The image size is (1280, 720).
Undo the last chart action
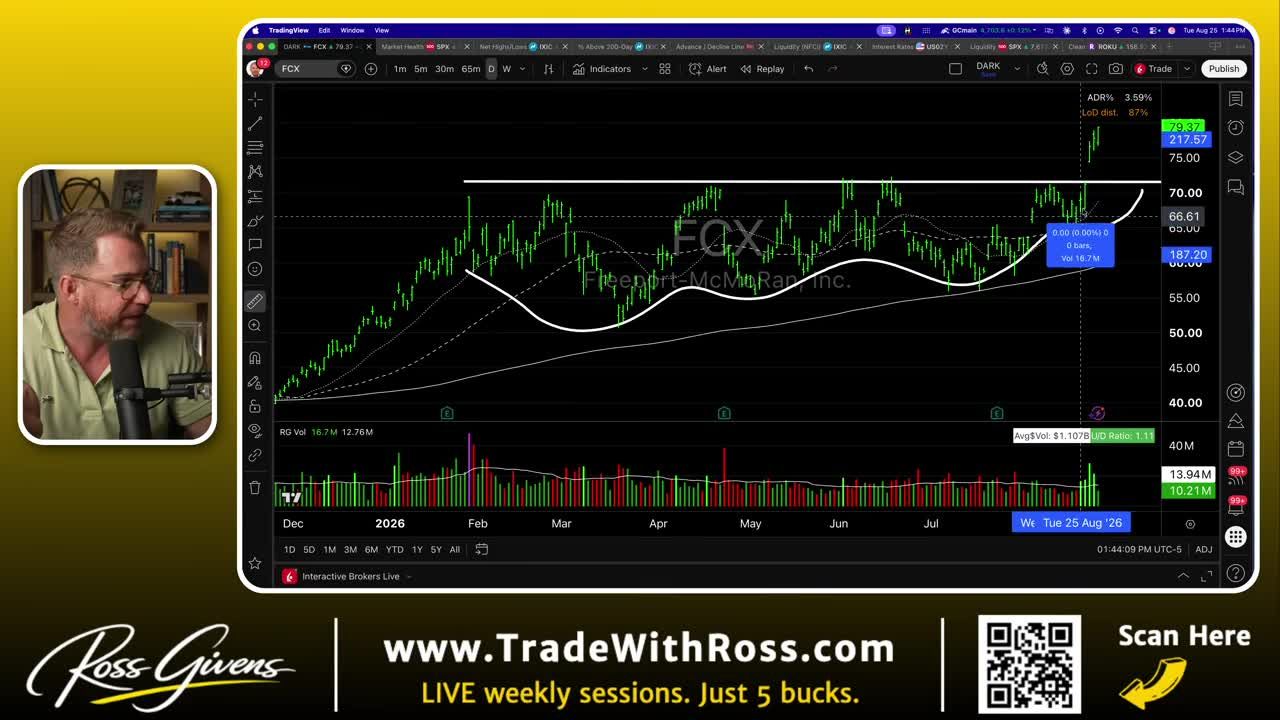pos(808,69)
